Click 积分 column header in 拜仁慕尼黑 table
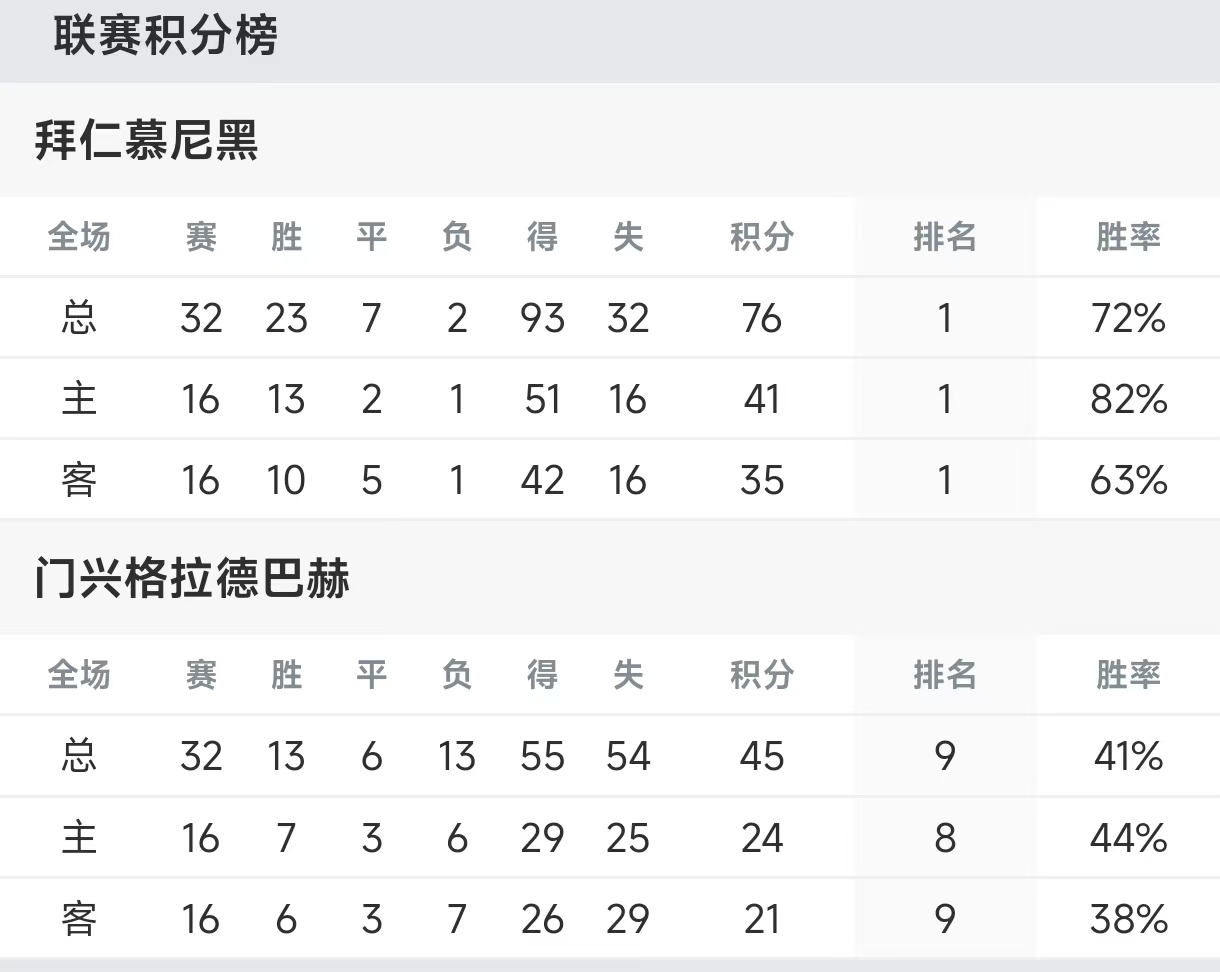The width and height of the screenshot is (1220, 972). pos(762,237)
